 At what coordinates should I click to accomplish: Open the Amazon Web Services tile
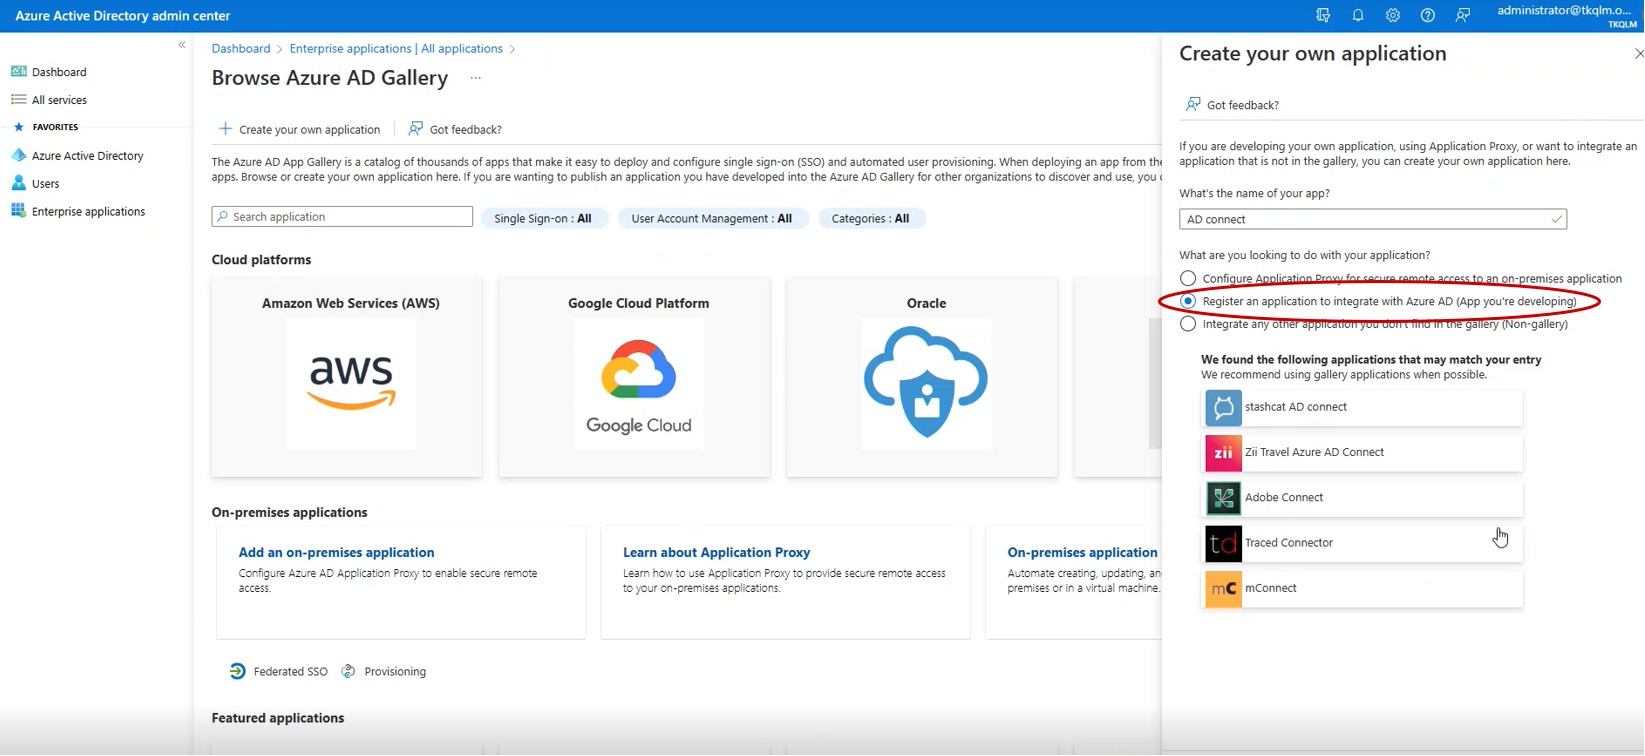(x=347, y=377)
